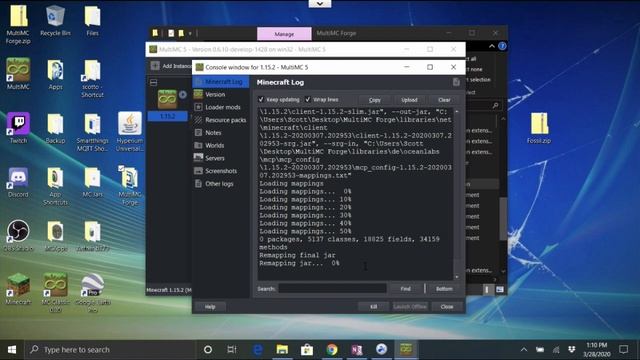Click the Kill button

[x=373, y=307]
